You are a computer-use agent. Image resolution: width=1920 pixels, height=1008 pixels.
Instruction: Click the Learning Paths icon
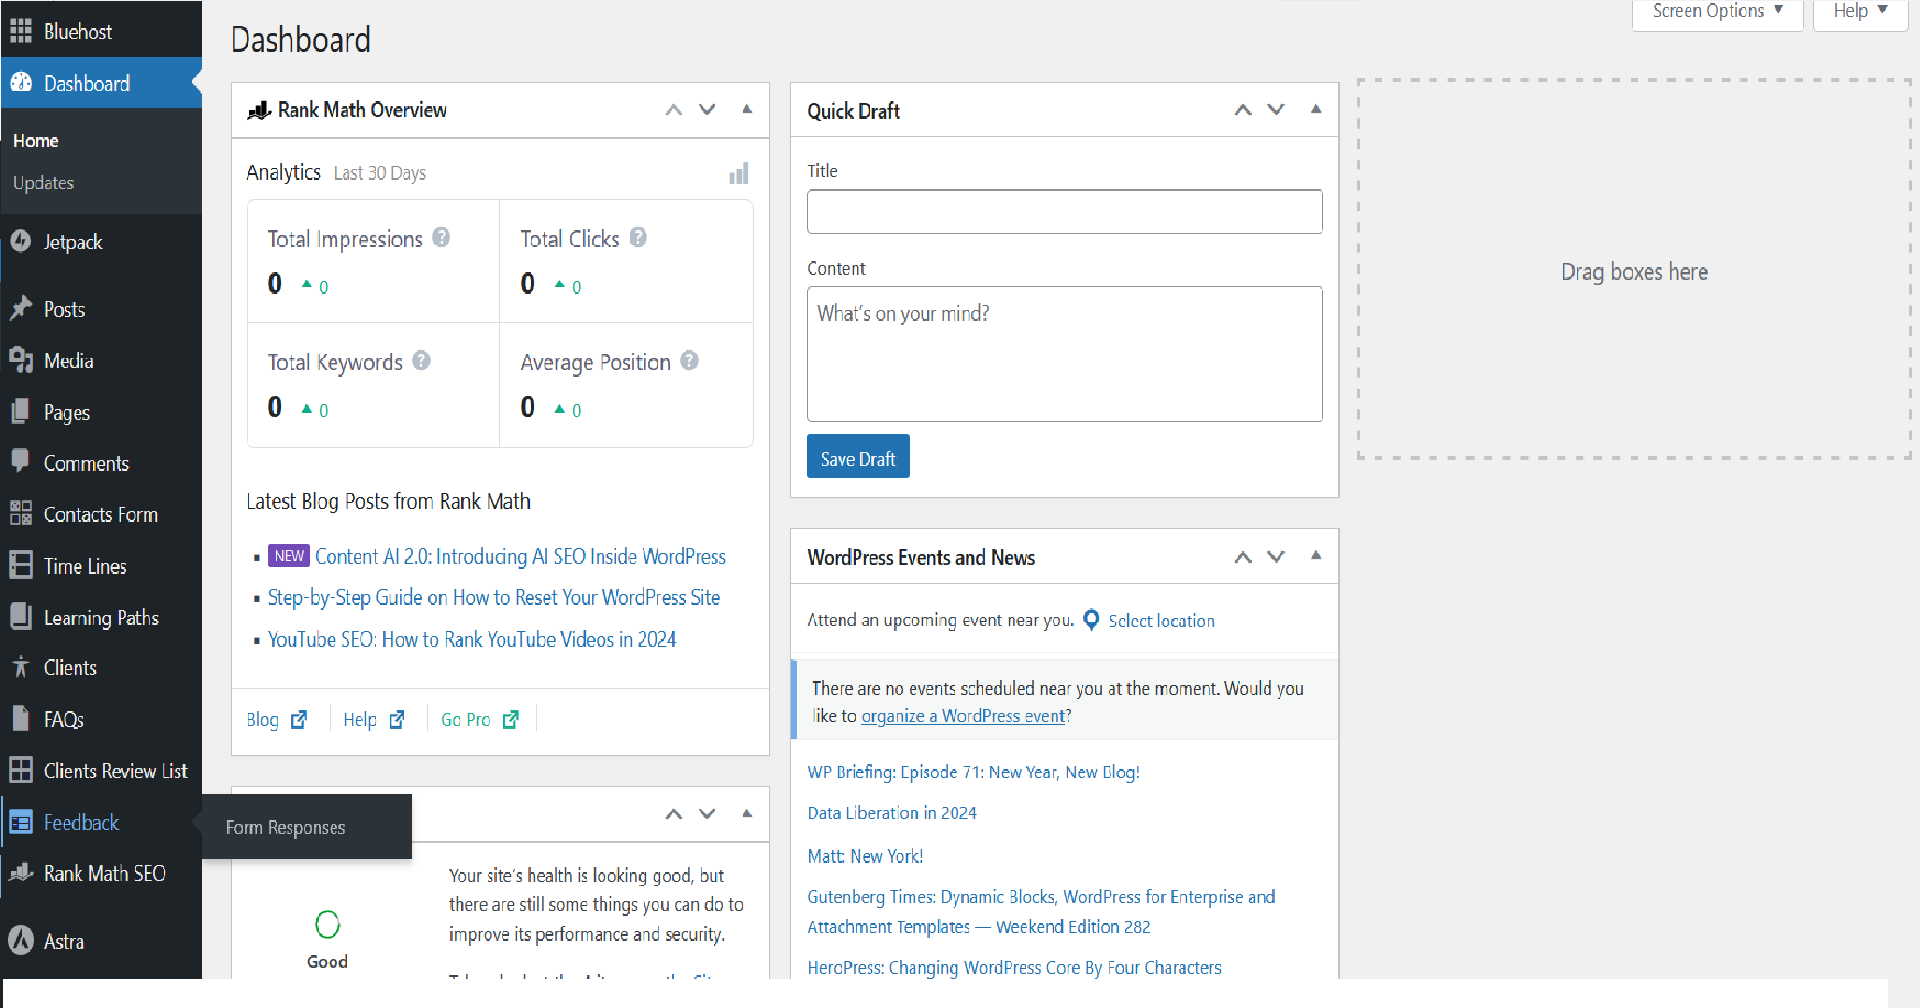pos(21,616)
